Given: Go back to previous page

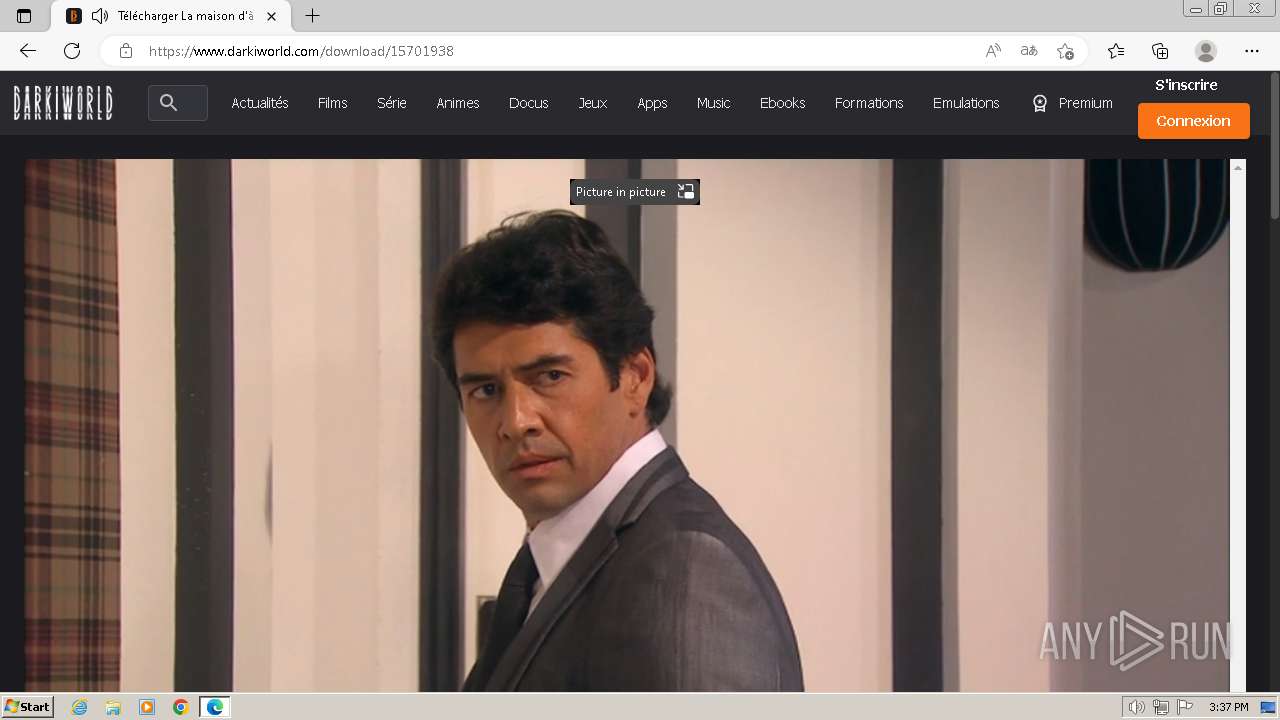Looking at the screenshot, I should pyautogui.click(x=28, y=51).
